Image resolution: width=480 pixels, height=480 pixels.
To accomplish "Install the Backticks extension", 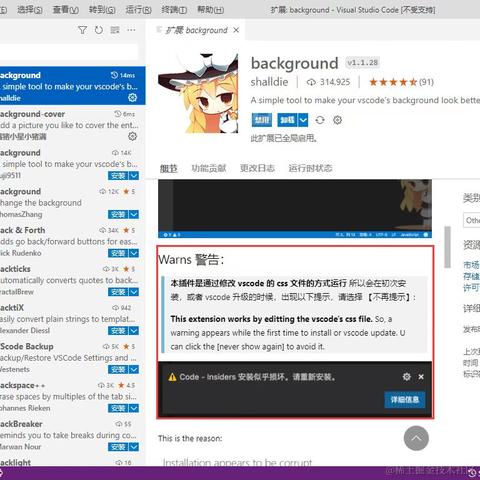I will (x=118, y=292).
